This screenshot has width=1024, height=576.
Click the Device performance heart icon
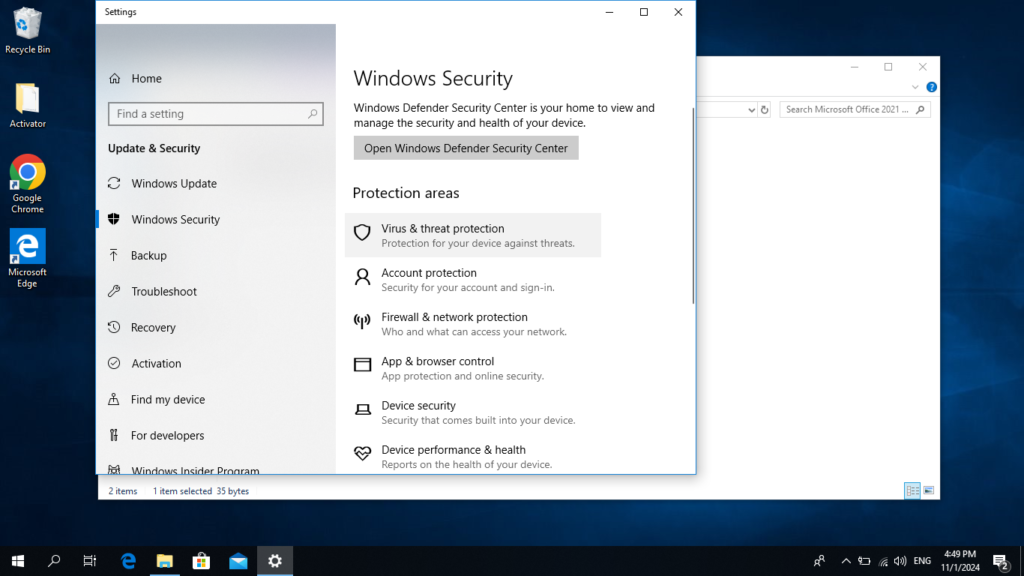(362, 453)
